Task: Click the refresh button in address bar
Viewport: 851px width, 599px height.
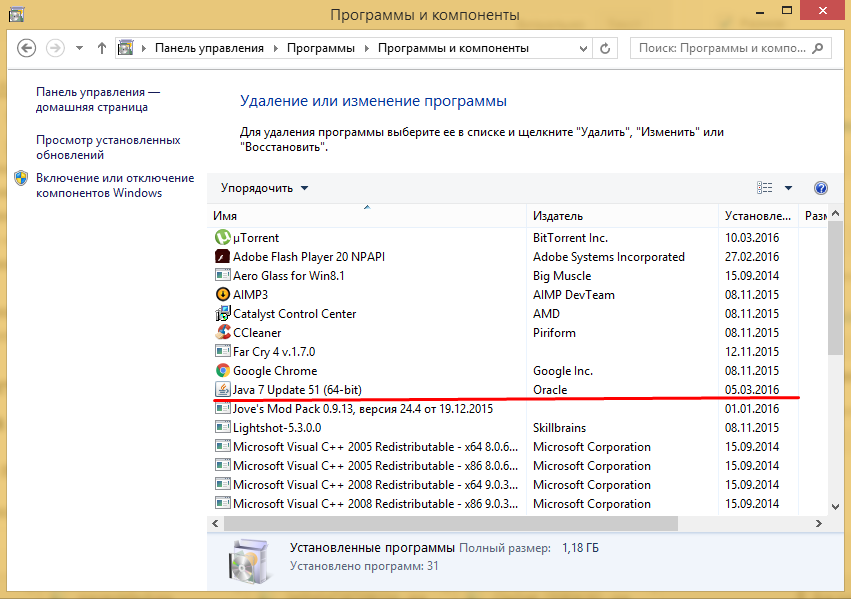Action: click(x=606, y=48)
